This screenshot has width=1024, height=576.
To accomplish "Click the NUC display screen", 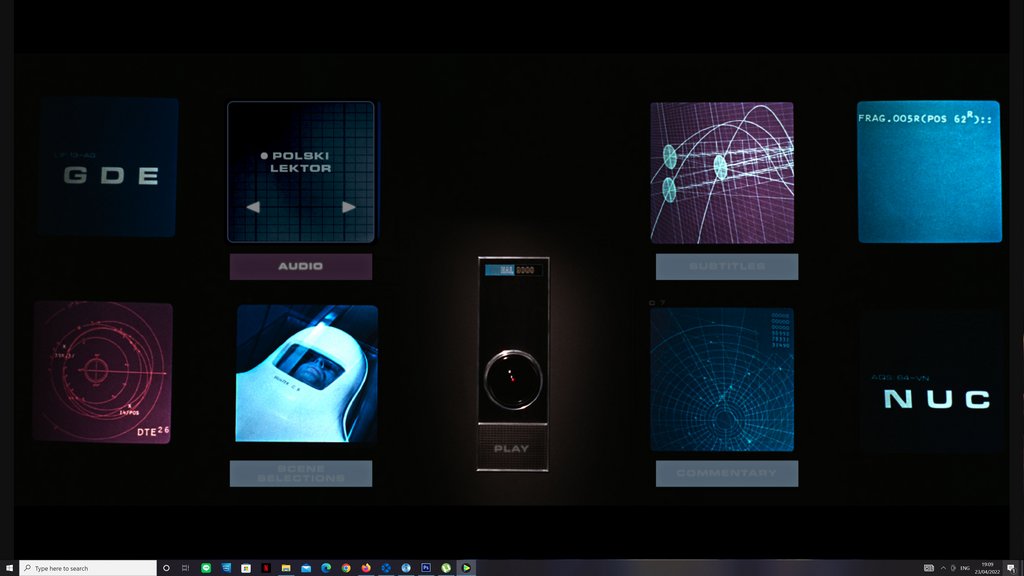I will pos(931,382).
